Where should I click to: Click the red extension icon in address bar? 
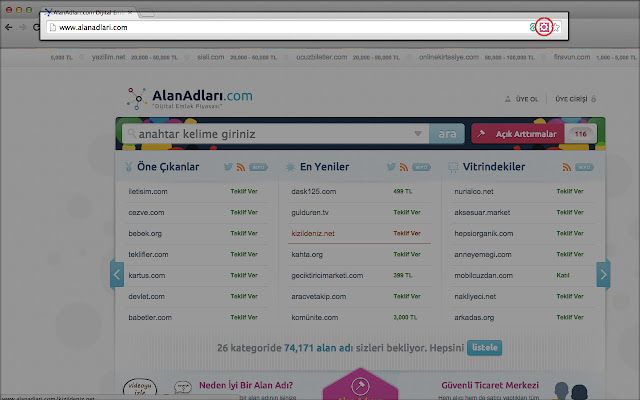[544, 27]
